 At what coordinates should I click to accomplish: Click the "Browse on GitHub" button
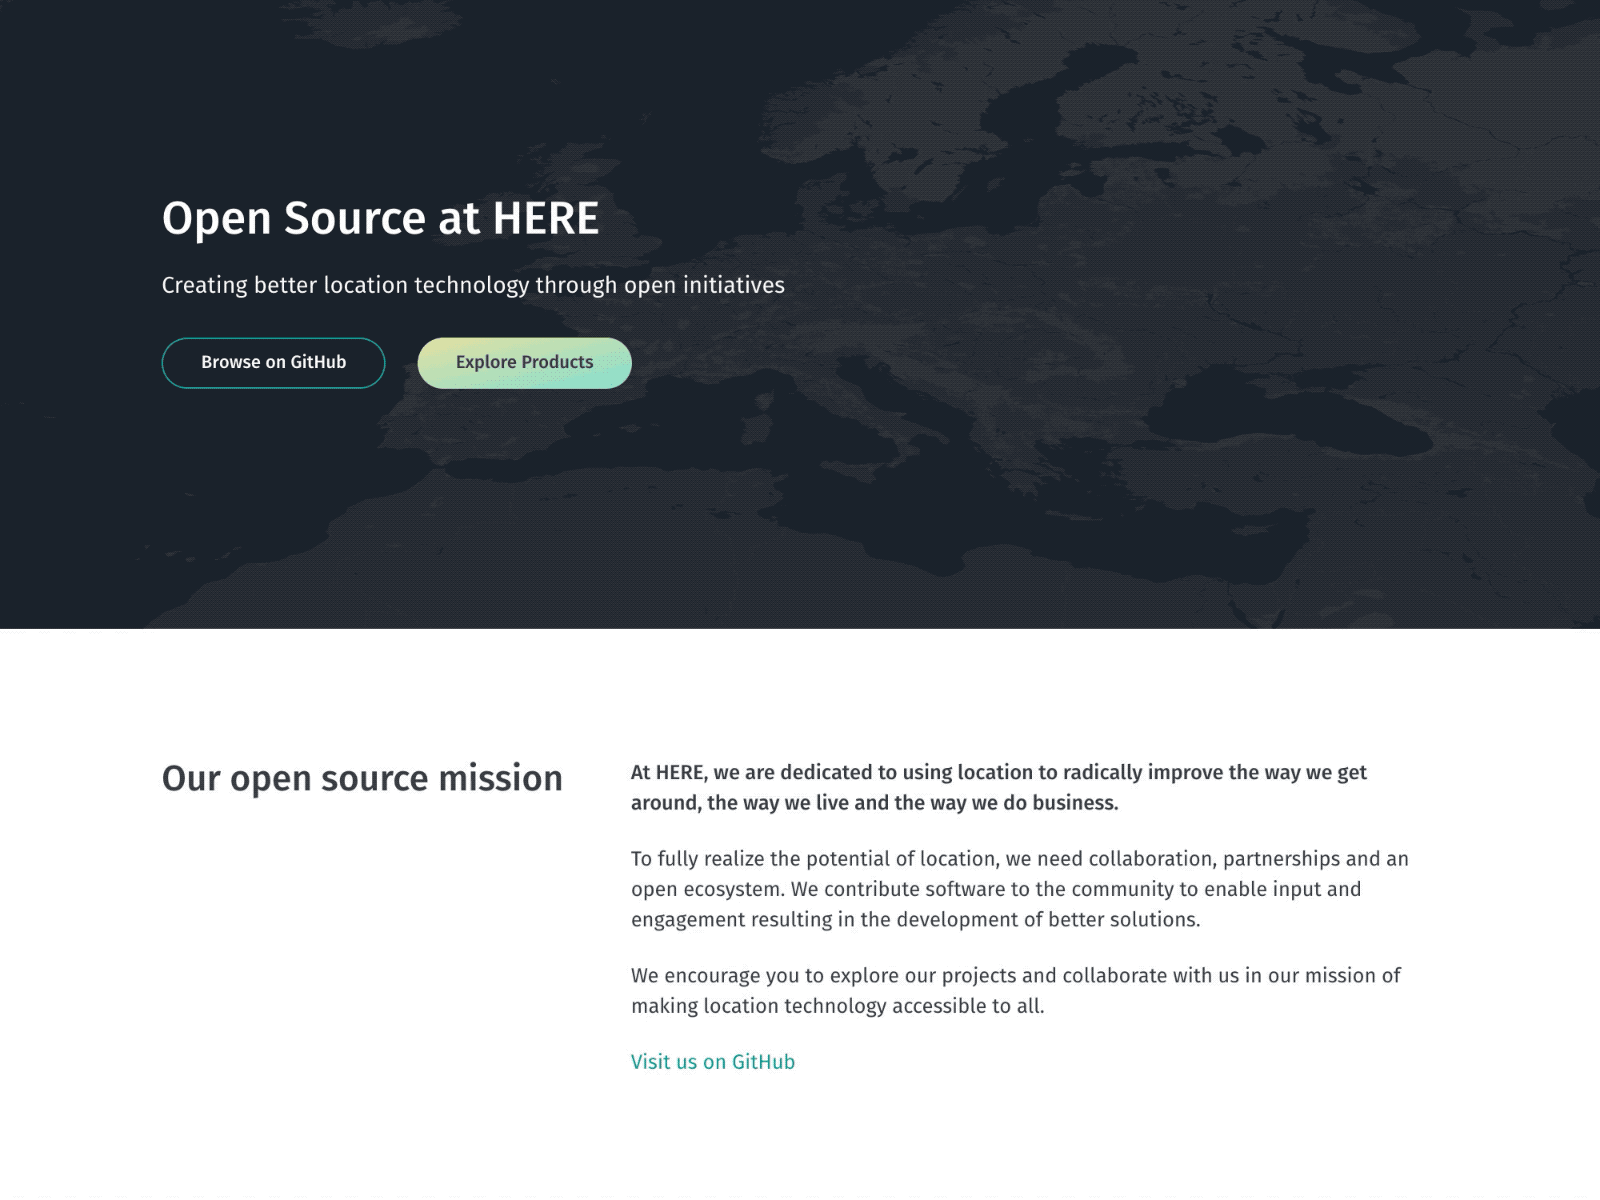coord(273,362)
